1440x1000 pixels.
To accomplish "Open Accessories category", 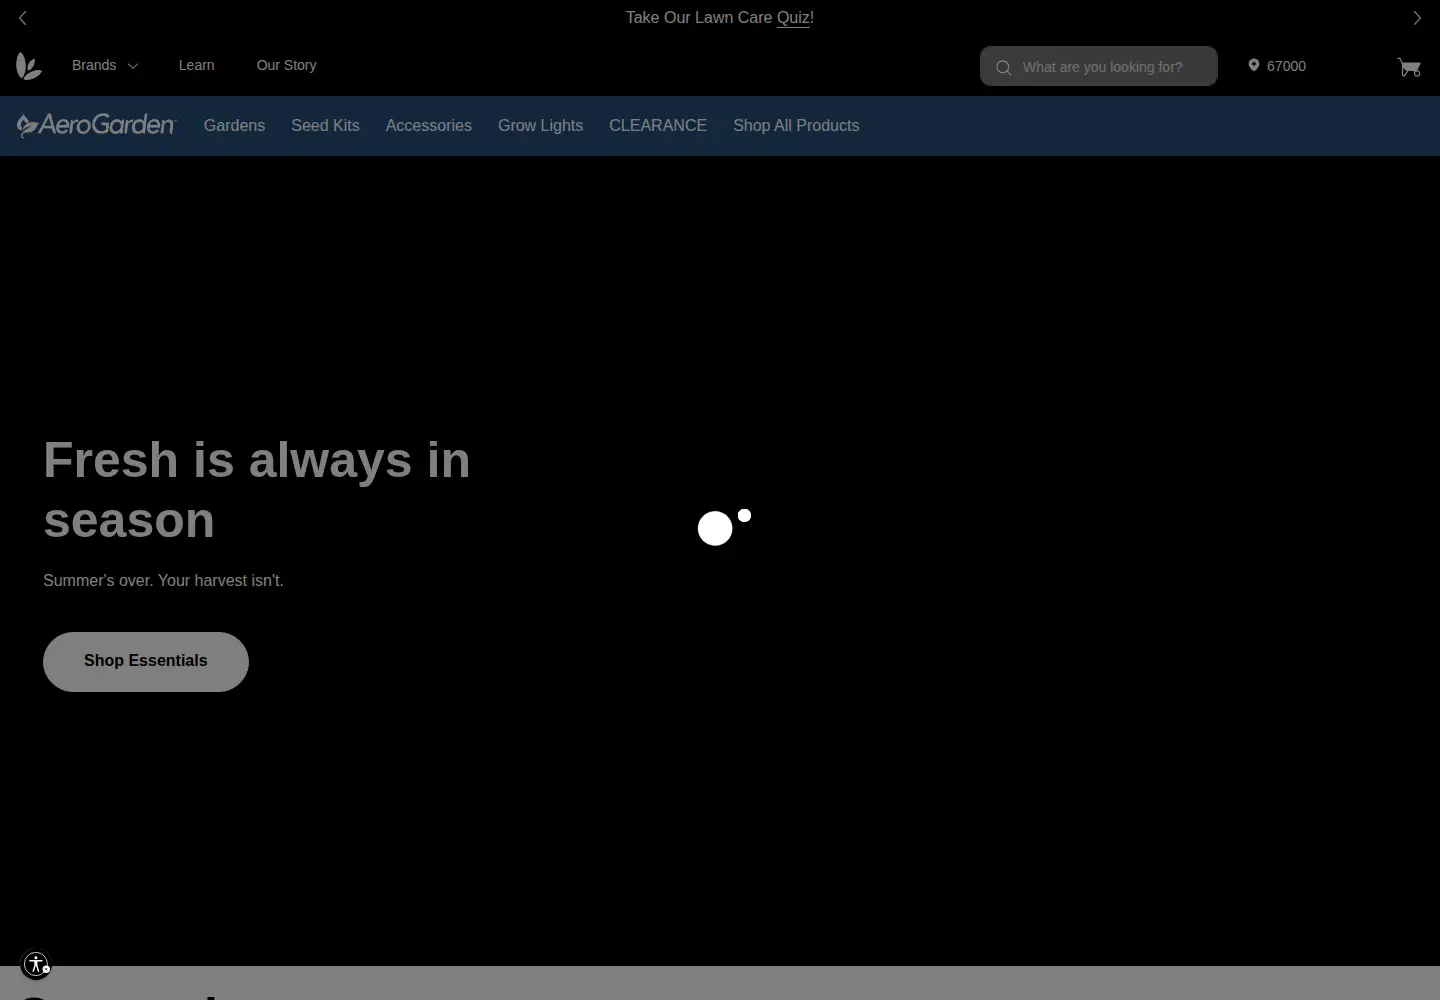I will (x=428, y=125).
